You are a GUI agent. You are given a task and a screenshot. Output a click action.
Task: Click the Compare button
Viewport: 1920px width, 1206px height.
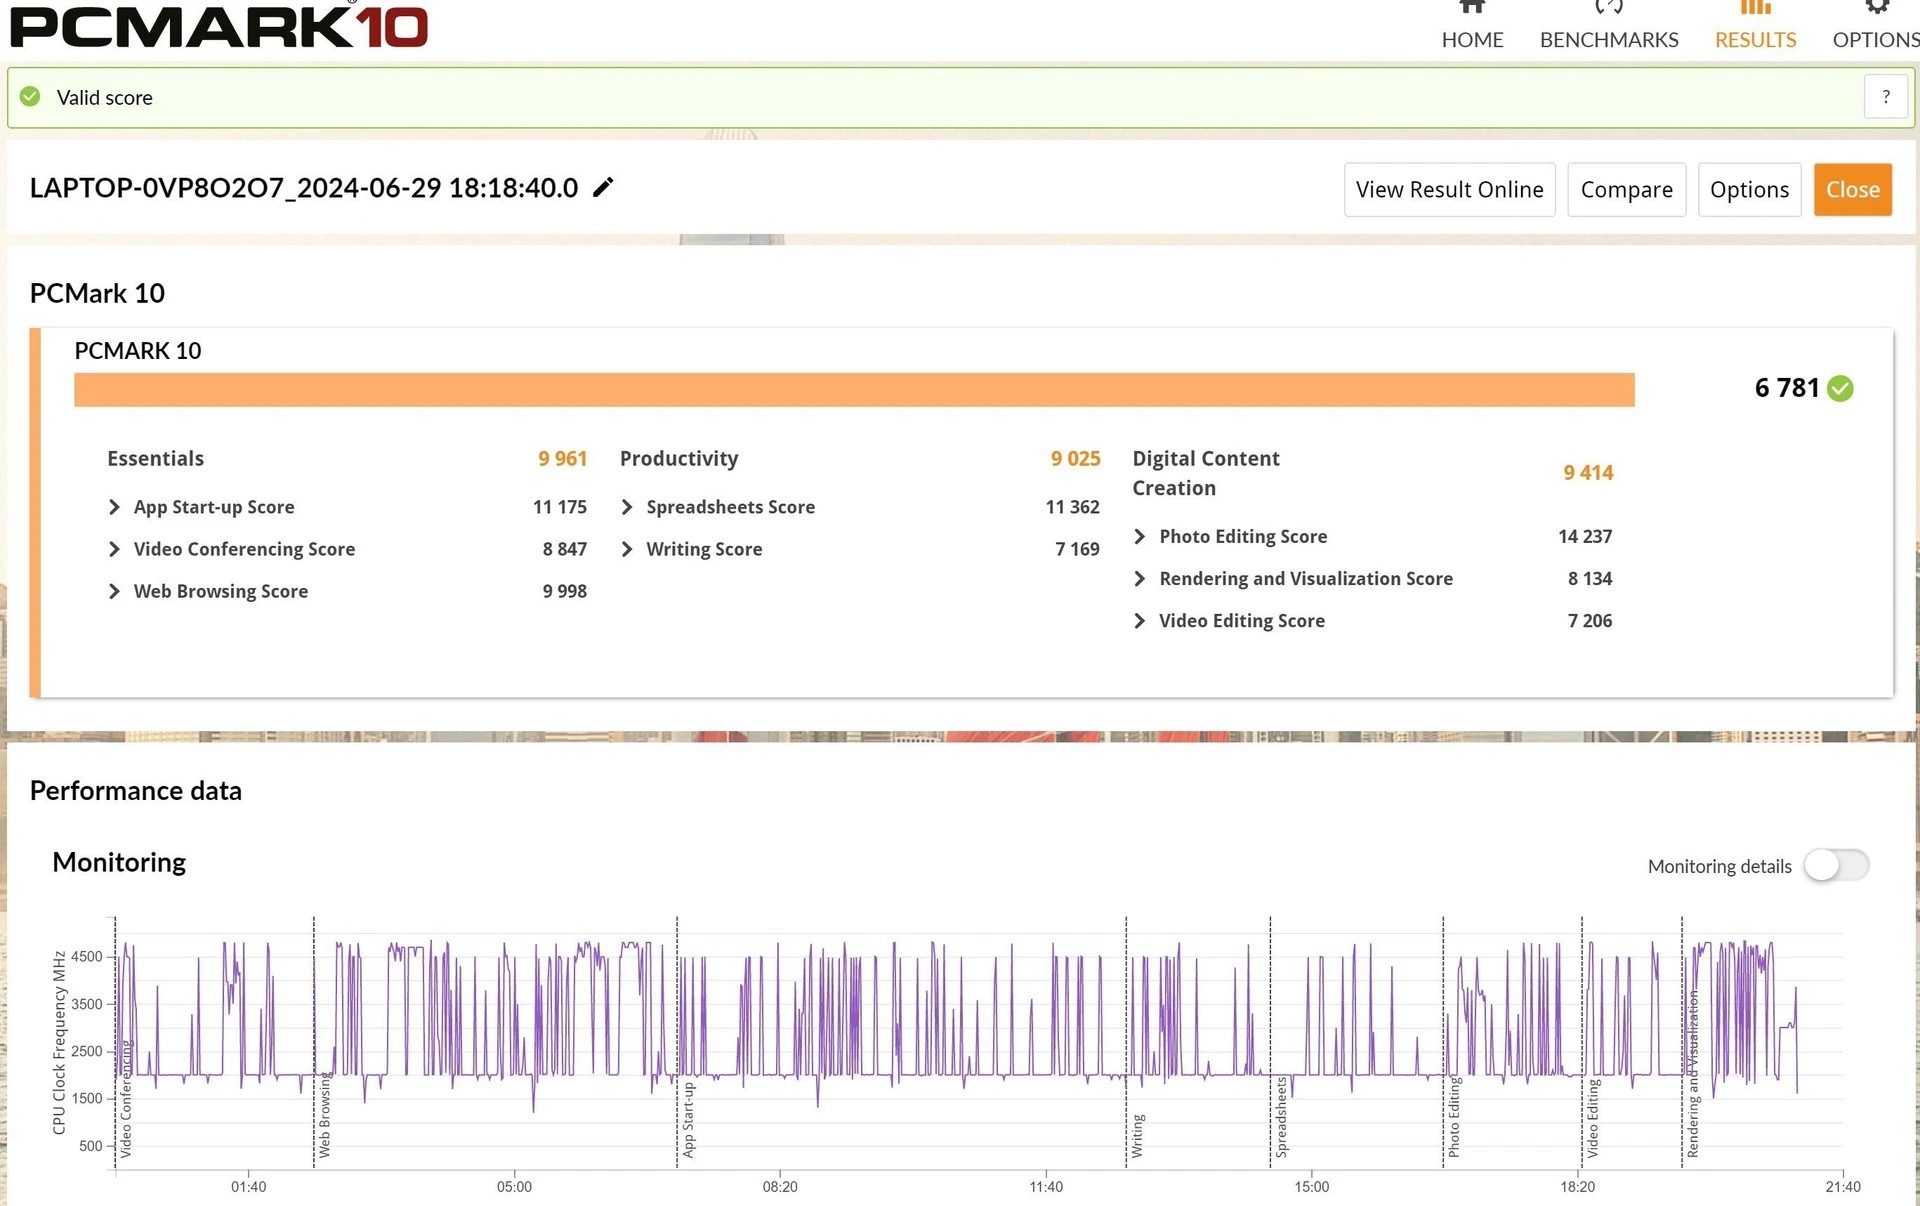pos(1625,190)
